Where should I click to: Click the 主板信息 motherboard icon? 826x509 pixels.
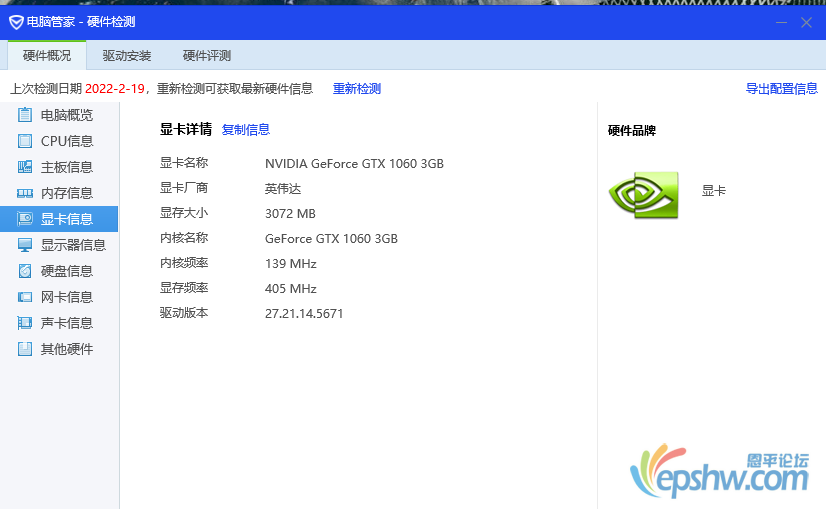click(25, 167)
